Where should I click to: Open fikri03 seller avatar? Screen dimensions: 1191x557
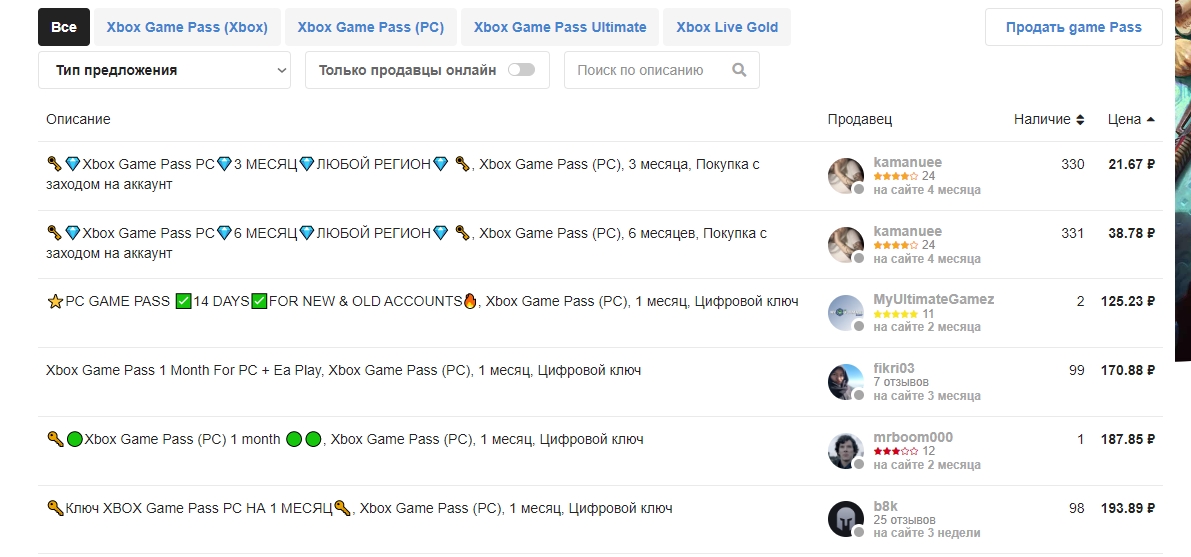click(845, 382)
